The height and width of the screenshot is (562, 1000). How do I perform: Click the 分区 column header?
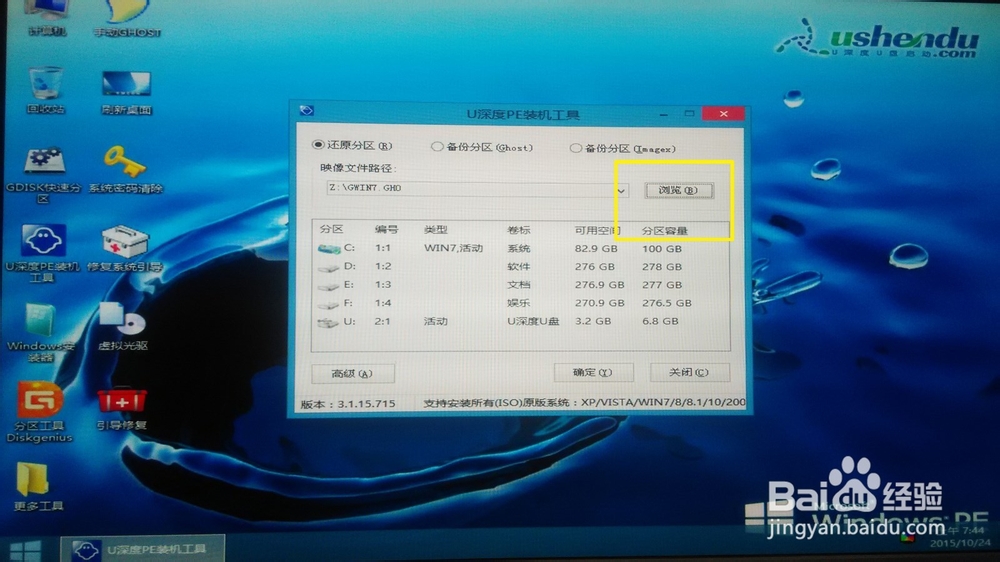coord(332,229)
